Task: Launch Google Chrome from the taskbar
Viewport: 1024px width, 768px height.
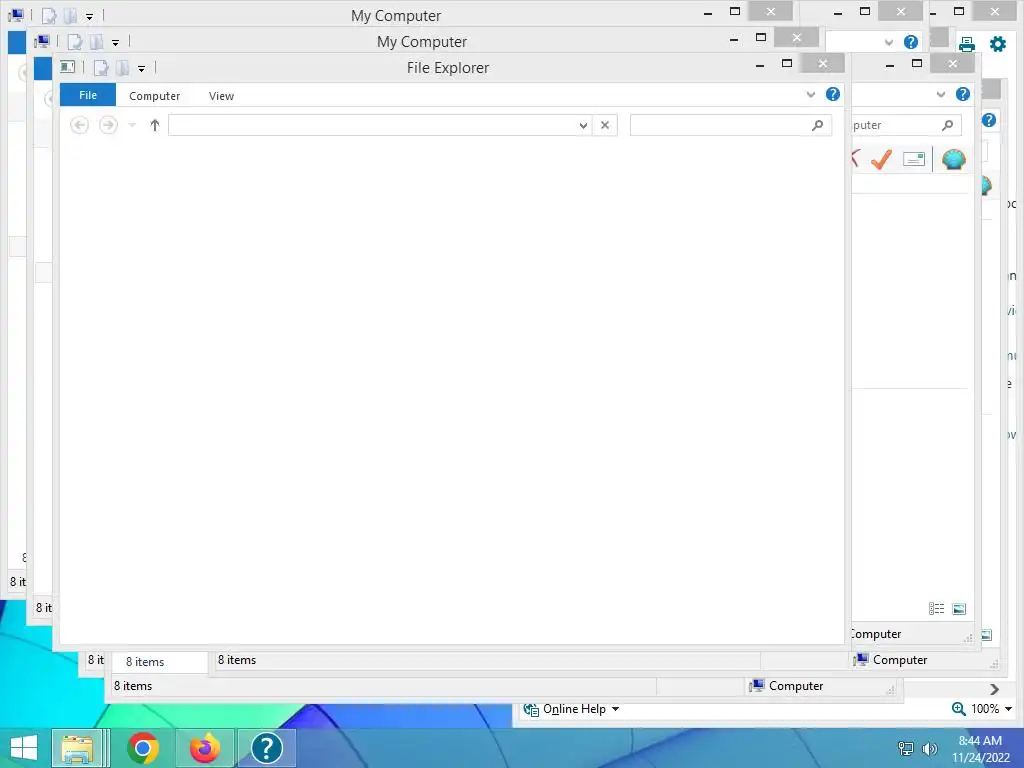Action: [143, 748]
